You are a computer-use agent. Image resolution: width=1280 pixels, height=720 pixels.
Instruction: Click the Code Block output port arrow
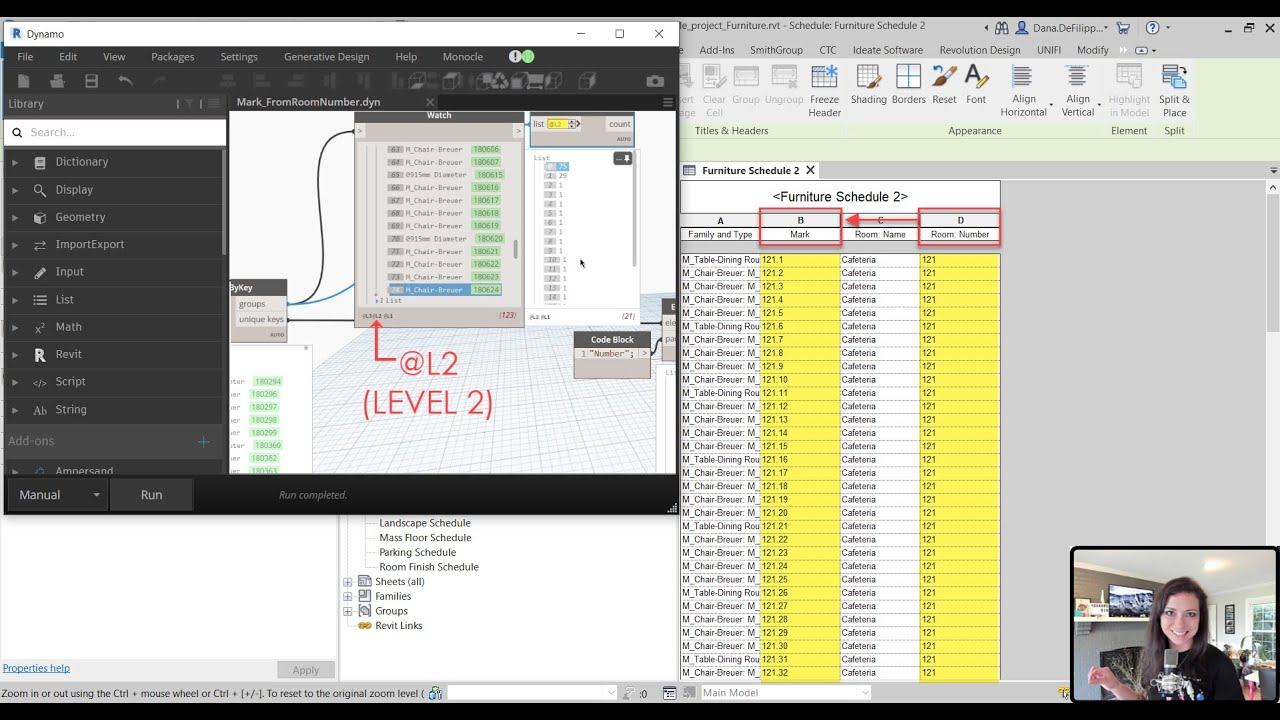click(x=644, y=354)
